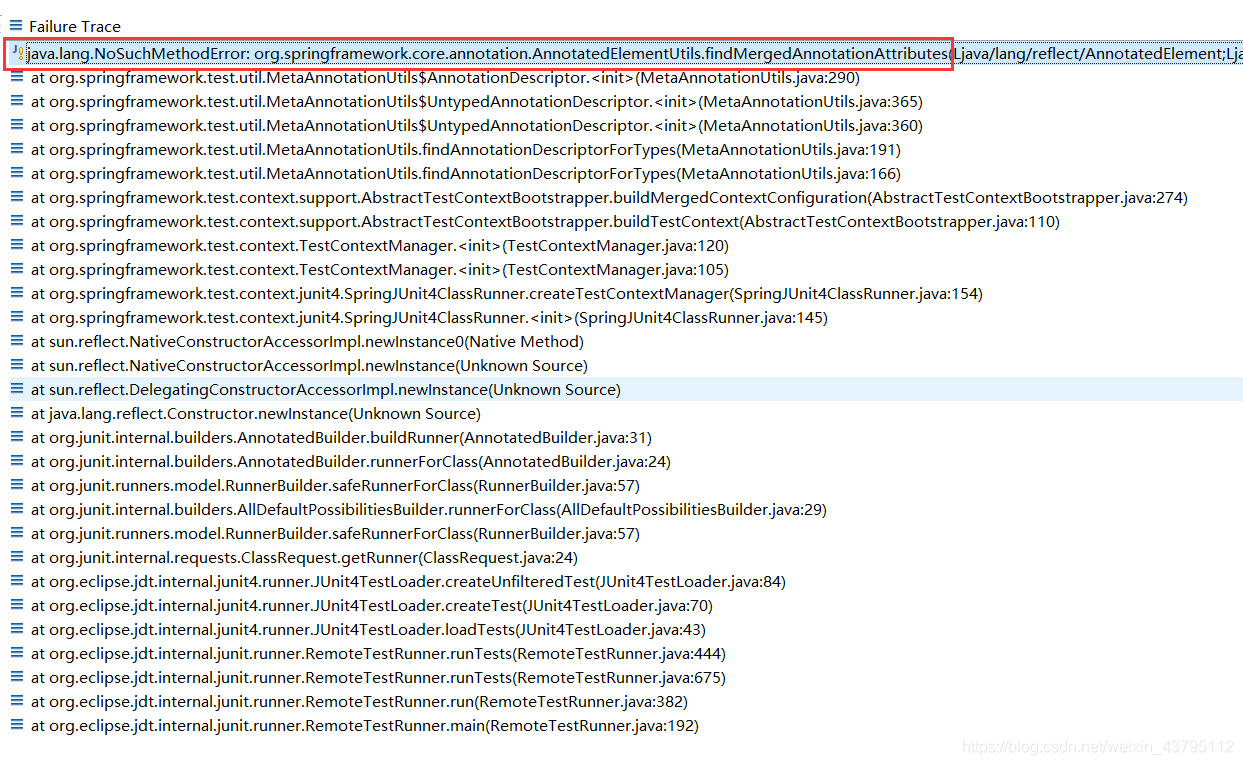Click stack frame icon for newInstance0(Native Method) row
The height and width of the screenshot is (765, 1243).
click(x=16, y=341)
